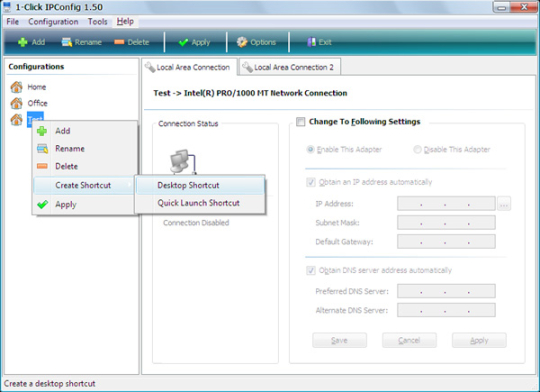Toggle Obtain an IP address automatically
540x392 pixels.
pyautogui.click(x=311, y=182)
